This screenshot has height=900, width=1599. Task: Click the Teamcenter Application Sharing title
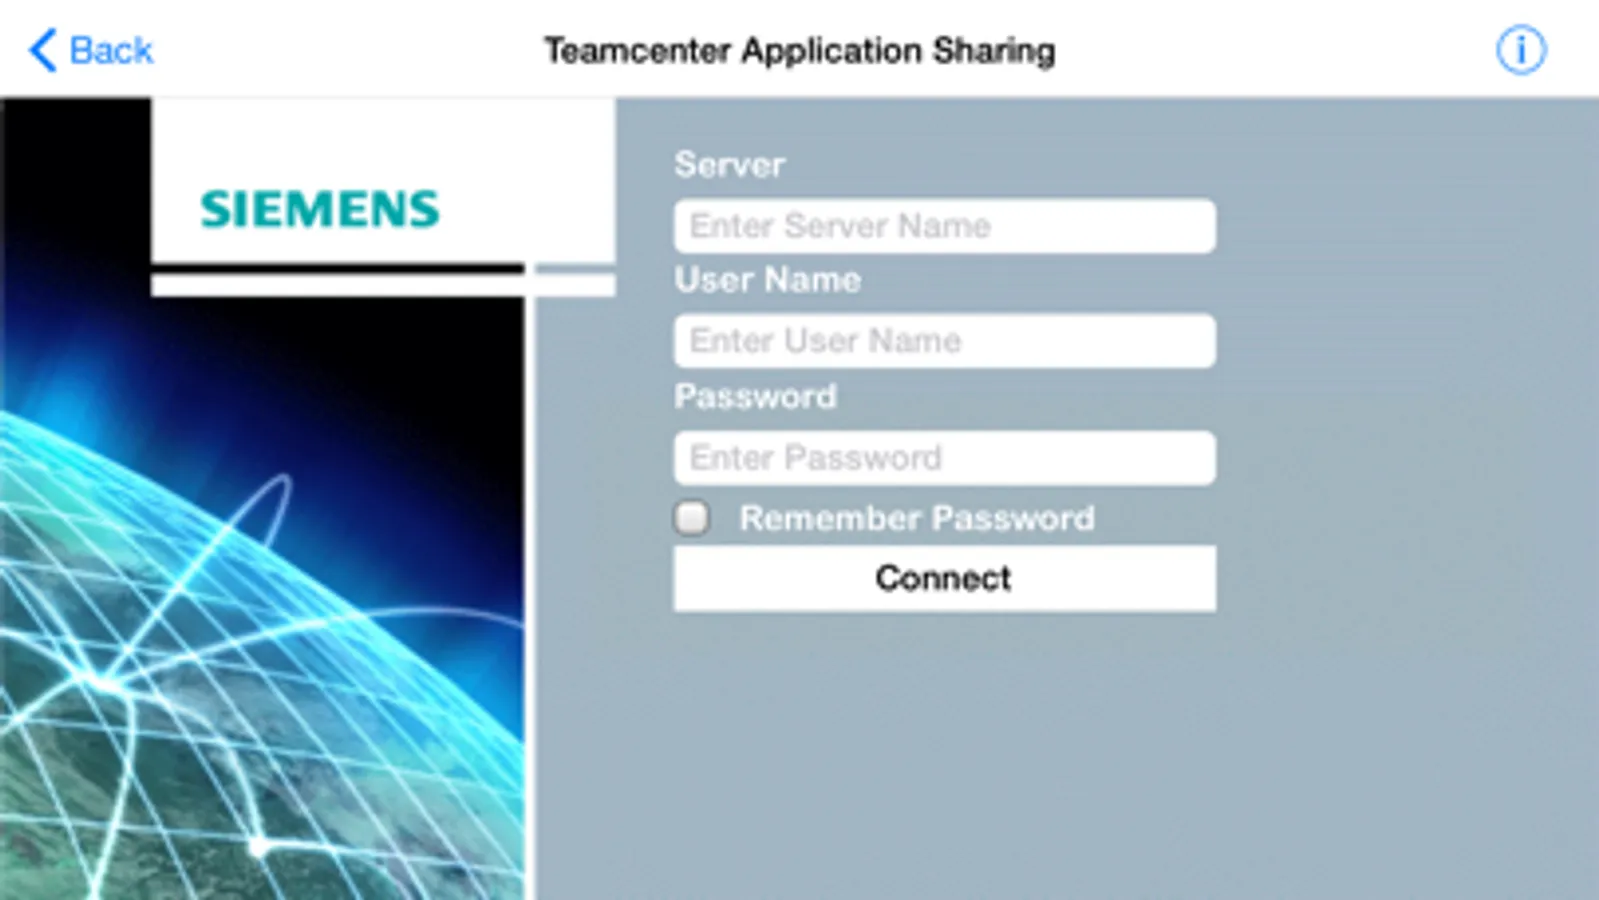[x=799, y=50]
